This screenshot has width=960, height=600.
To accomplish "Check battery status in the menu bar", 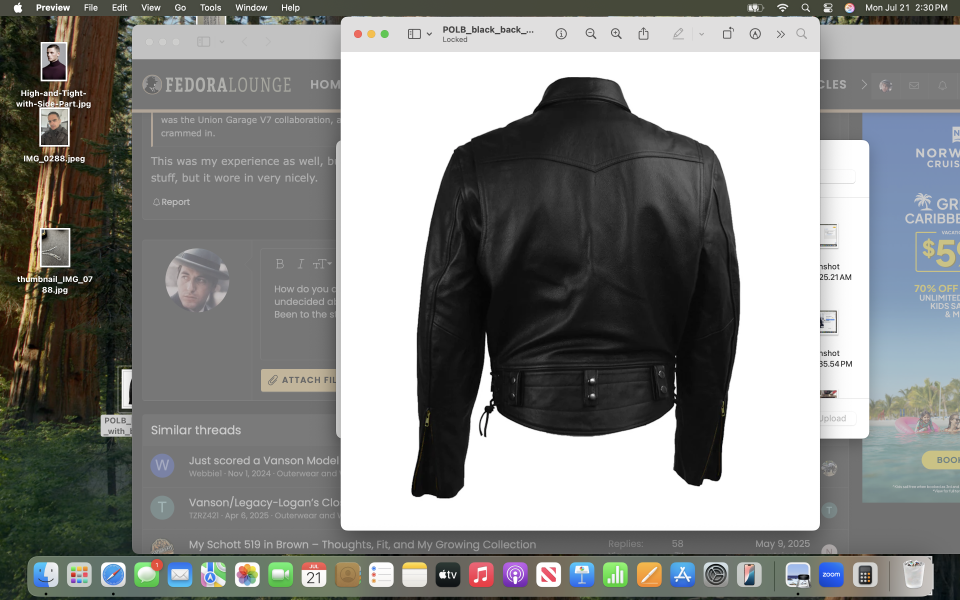I will [x=756, y=7].
